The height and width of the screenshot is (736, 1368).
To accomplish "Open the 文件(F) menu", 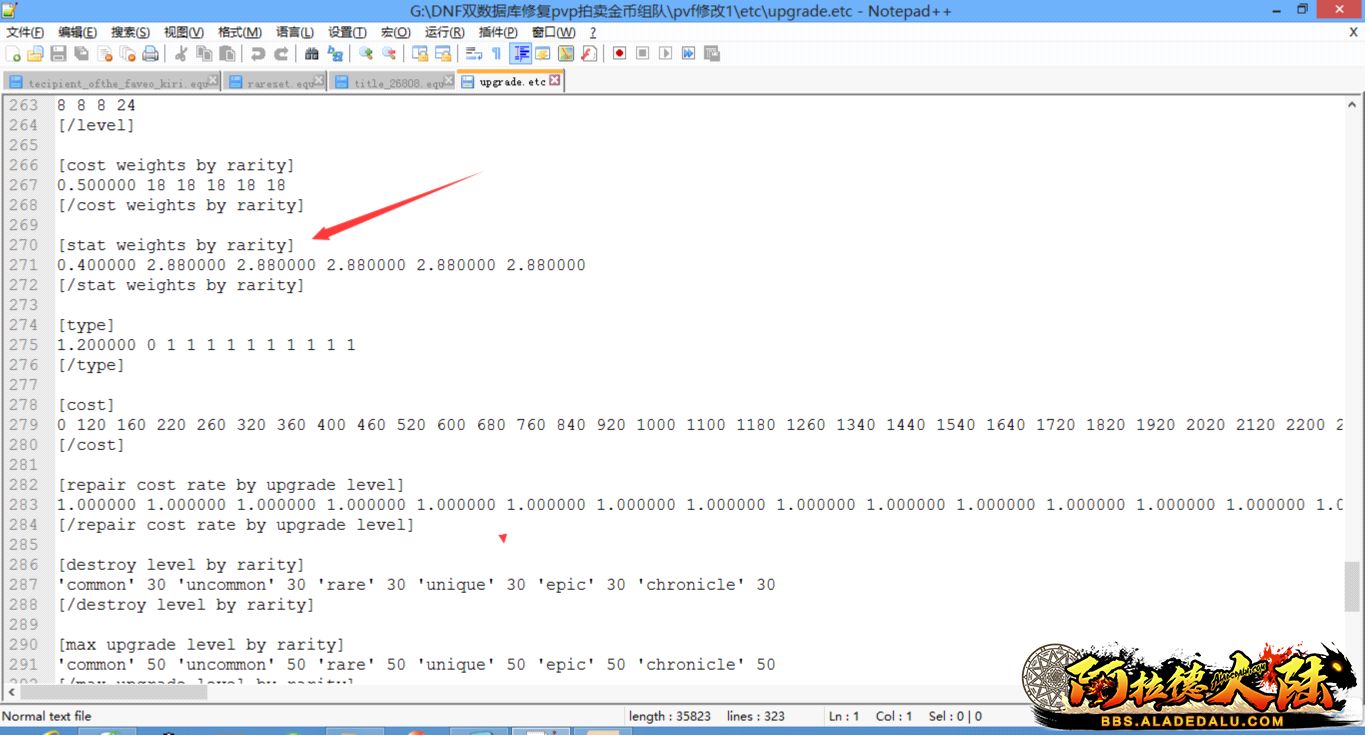I will 25,32.
